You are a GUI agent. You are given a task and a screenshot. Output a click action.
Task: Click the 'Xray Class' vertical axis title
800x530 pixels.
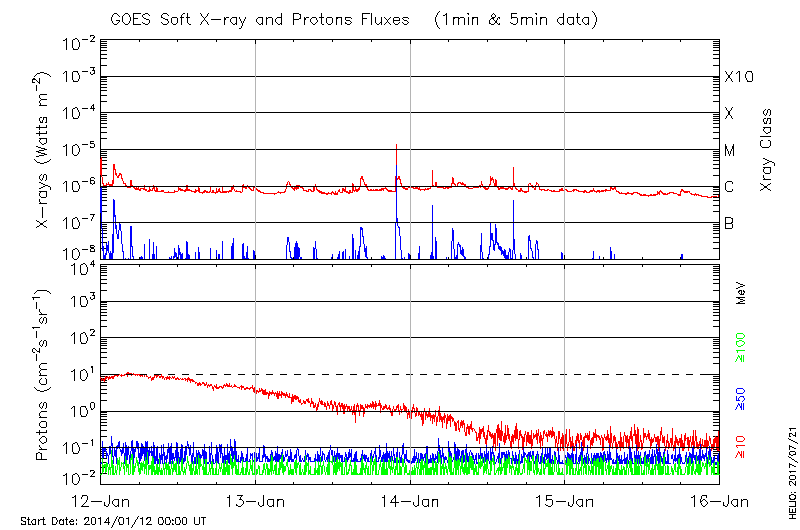point(767,150)
